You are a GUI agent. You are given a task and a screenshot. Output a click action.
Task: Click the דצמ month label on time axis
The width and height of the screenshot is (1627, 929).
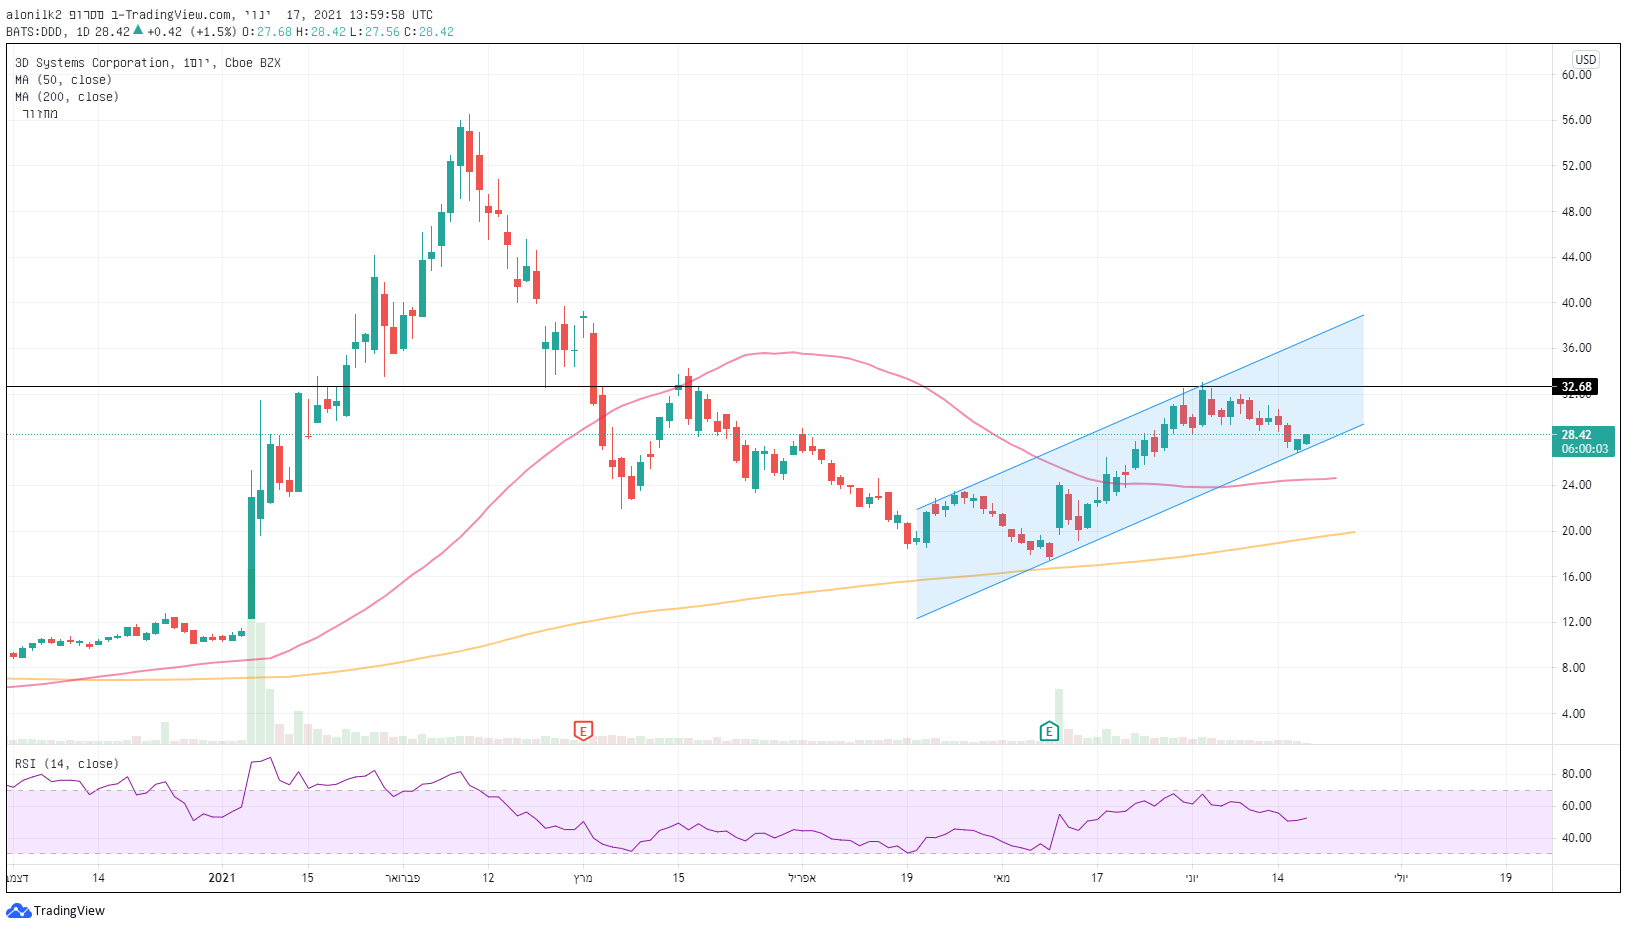18,878
